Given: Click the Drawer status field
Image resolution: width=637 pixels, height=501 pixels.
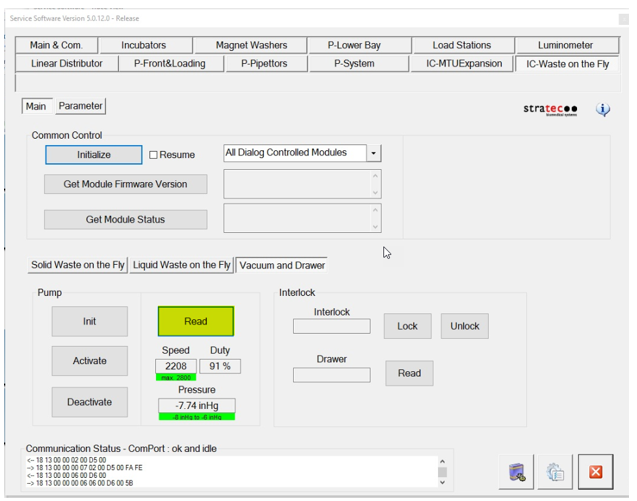Looking at the screenshot, I should pyautogui.click(x=331, y=375).
